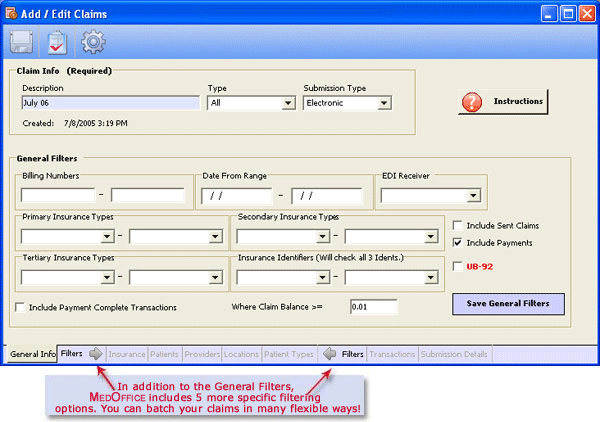The height and width of the screenshot is (422, 600).
Task: Open the EDI Receiver dropdown
Action: (473, 196)
